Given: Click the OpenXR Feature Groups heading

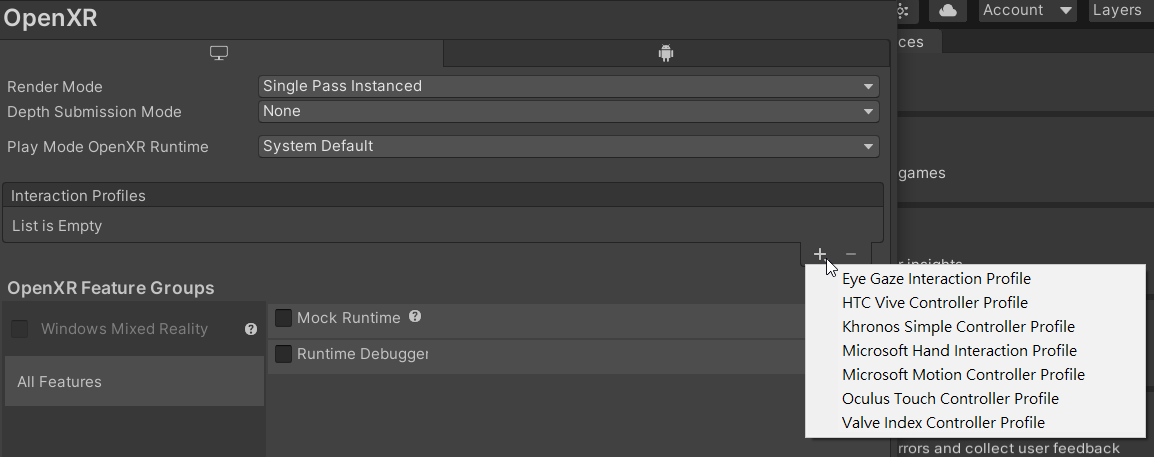Looking at the screenshot, I should coord(111,288).
